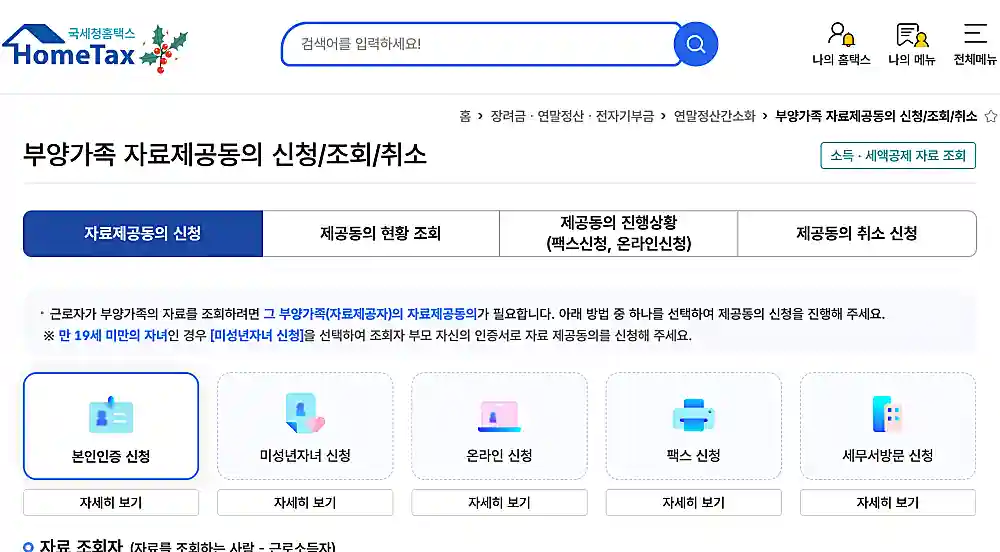
Task: Open 제공동의 취소 신청 tab
Action: (x=857, y=233)
